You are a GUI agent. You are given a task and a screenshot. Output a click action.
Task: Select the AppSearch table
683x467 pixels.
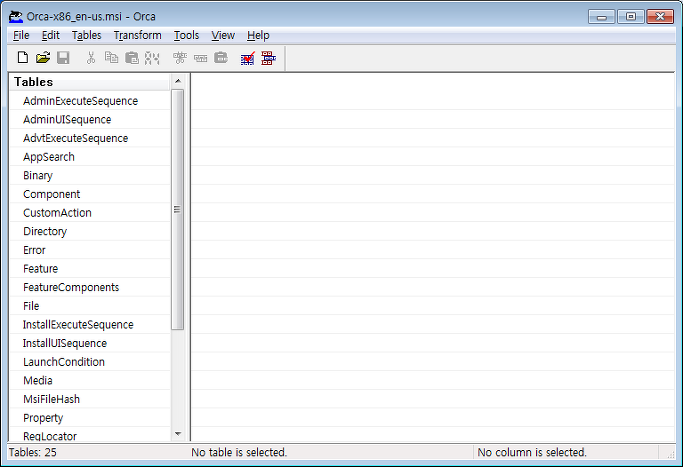point(90,157)
